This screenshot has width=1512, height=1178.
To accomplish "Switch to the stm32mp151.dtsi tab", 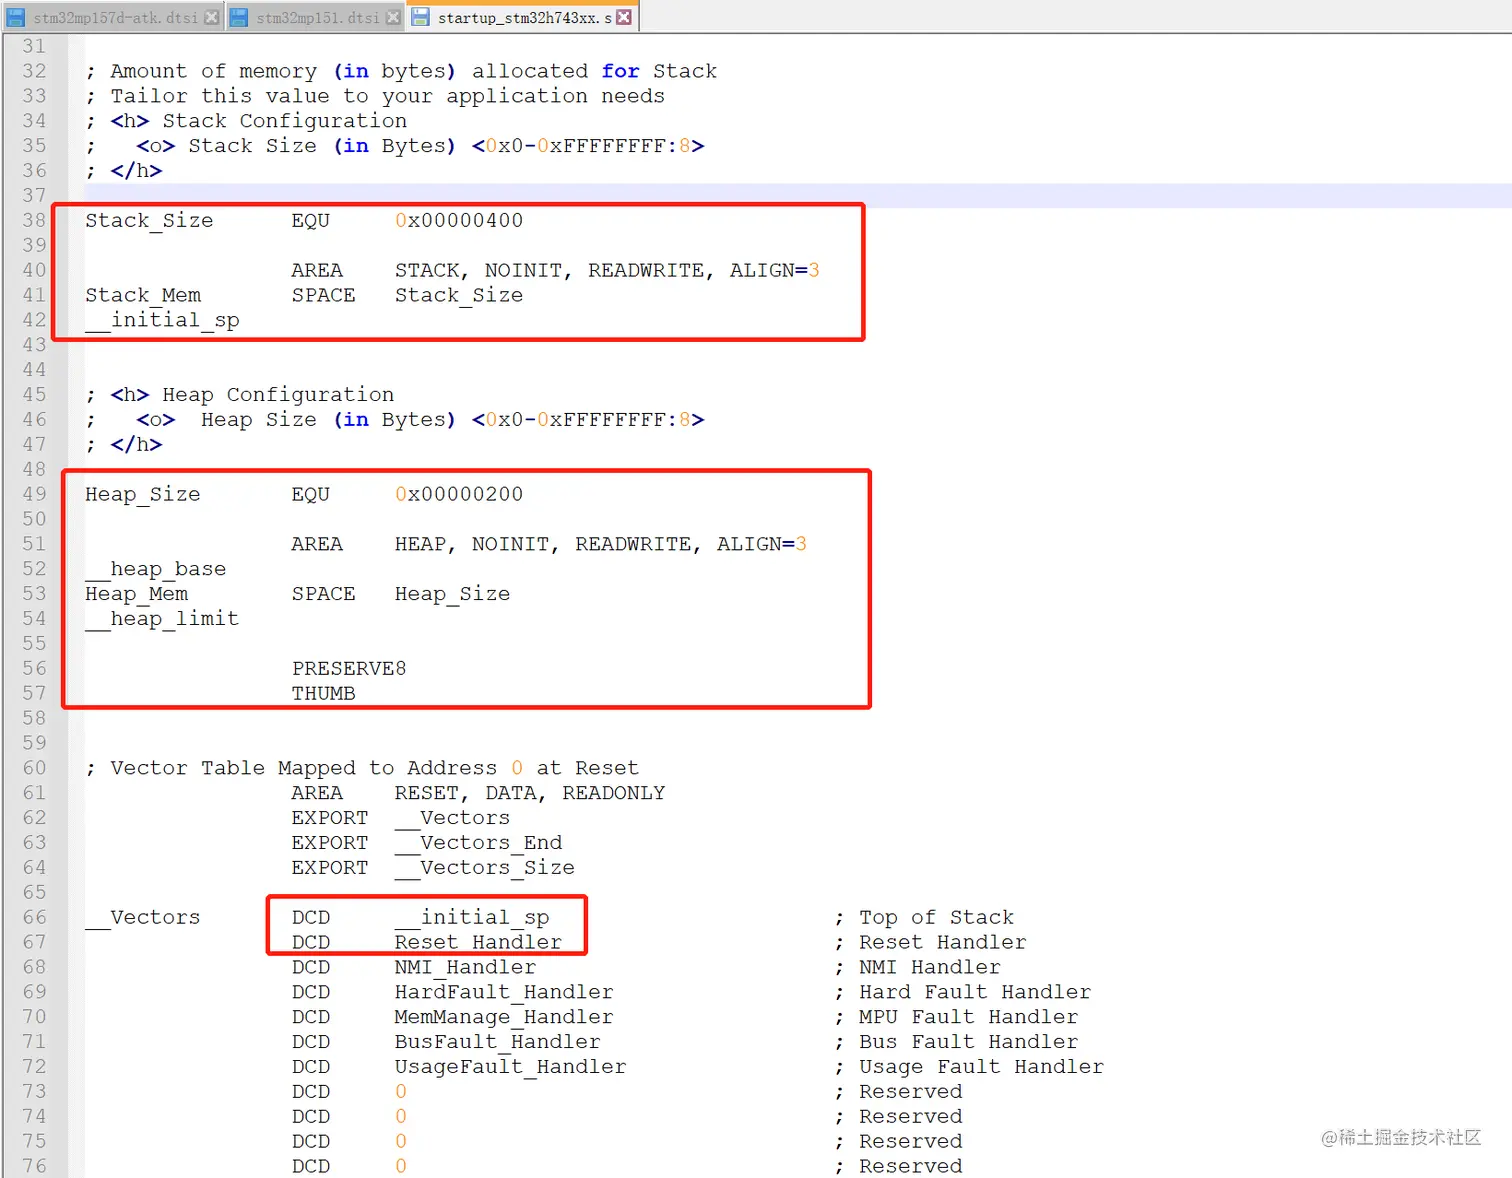I will point(316,18).
